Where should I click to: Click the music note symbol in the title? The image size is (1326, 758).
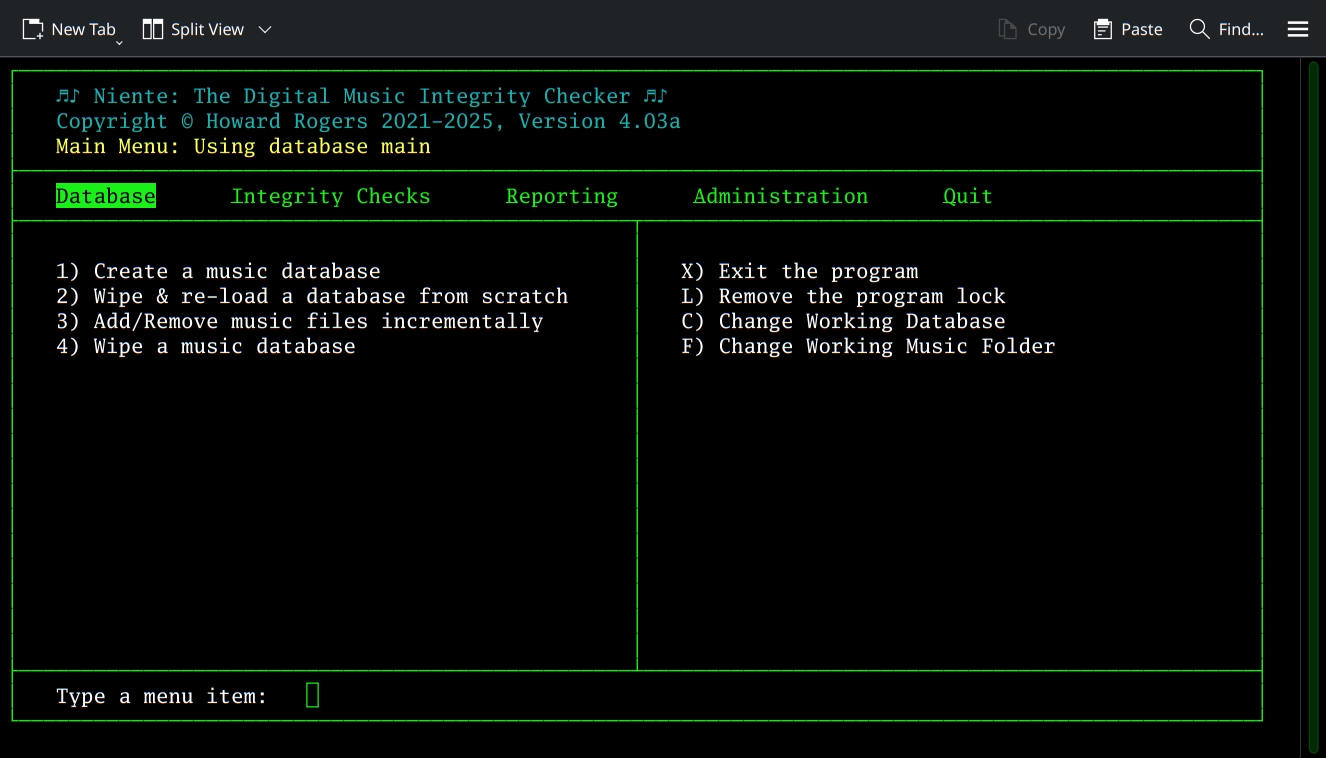coord(68,95)
